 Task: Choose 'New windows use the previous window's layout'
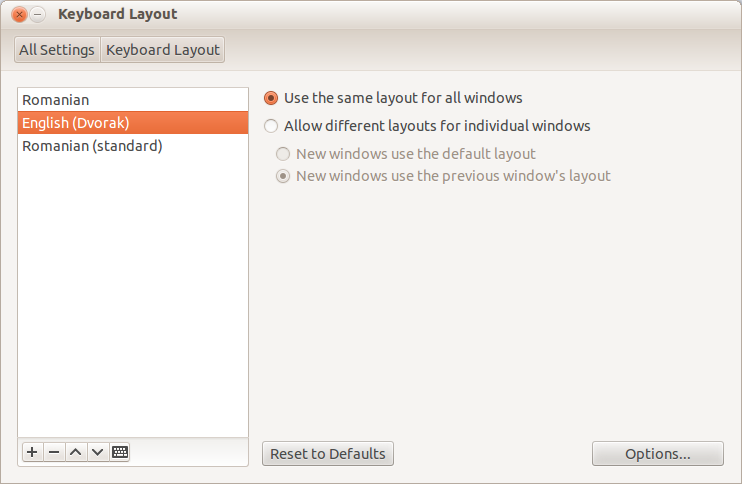click(x=284, y=176)
